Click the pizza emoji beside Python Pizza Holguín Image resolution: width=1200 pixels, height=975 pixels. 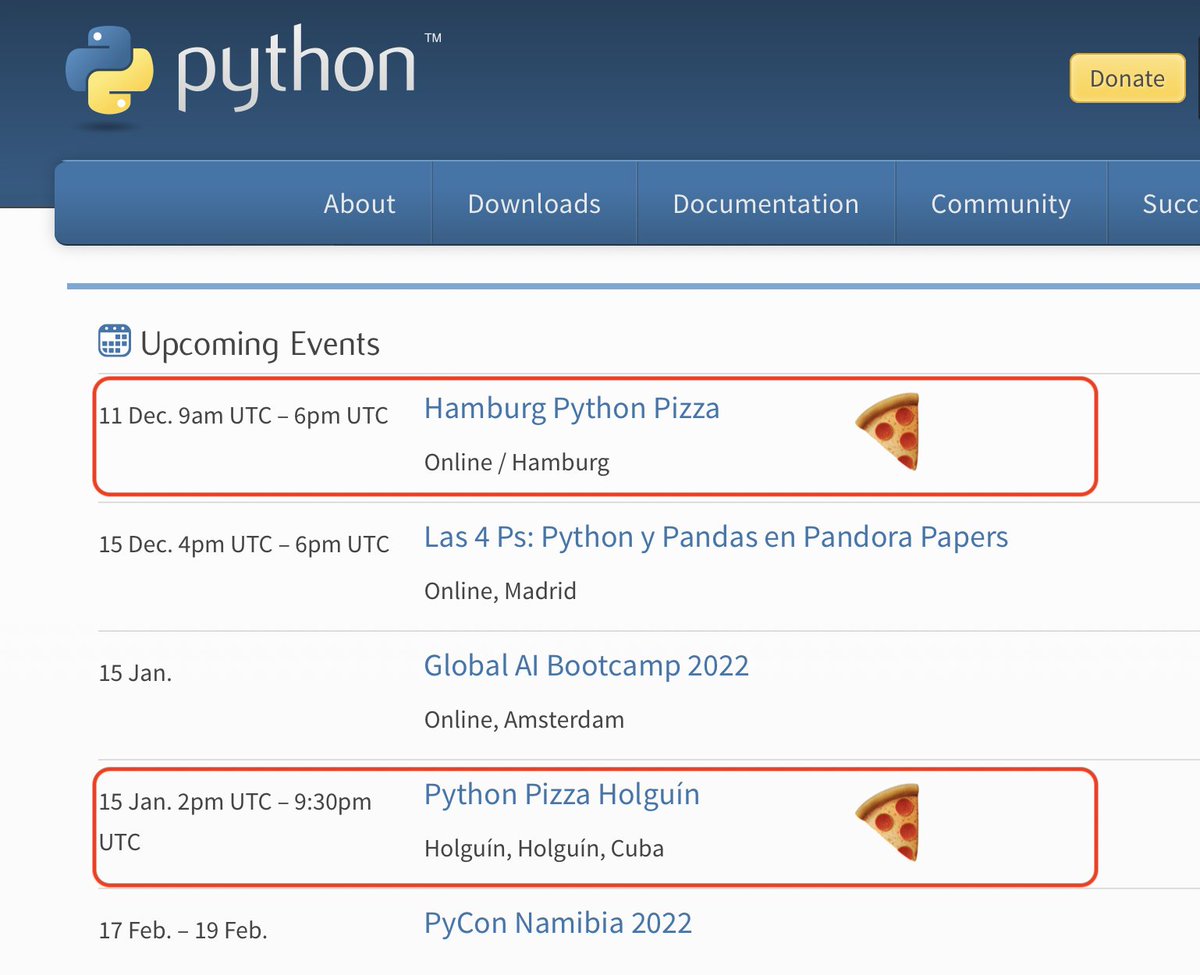(x=888, y=822)
